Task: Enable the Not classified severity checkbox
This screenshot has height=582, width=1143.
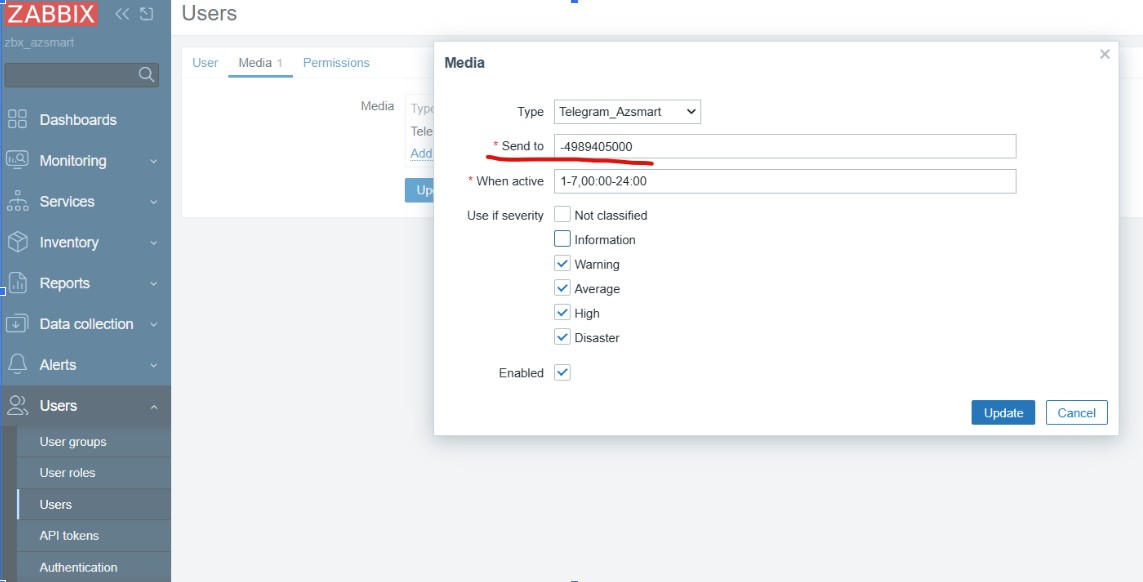Action: 562,215
